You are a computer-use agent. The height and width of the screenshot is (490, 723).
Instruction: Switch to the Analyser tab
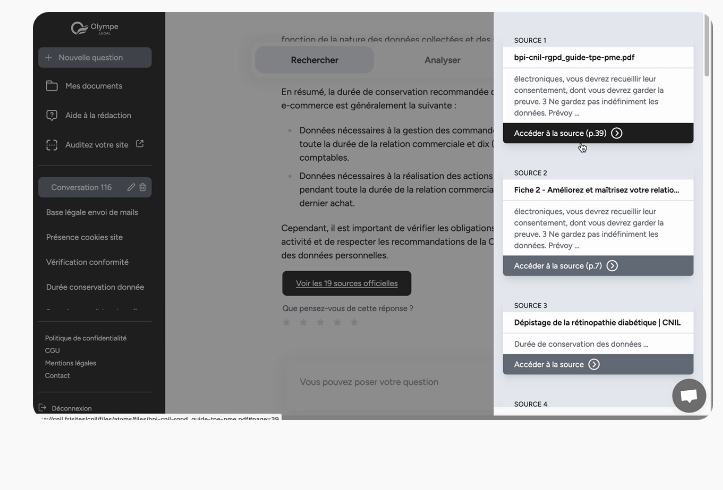coord(442,60)
